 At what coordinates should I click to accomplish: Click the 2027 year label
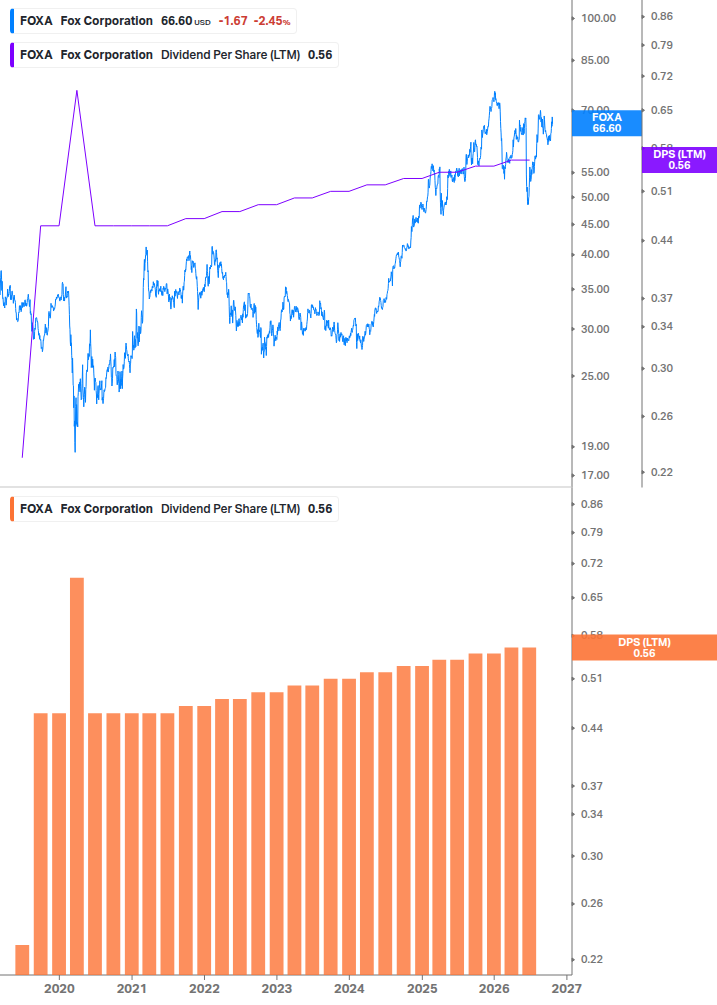pos(566,989)
